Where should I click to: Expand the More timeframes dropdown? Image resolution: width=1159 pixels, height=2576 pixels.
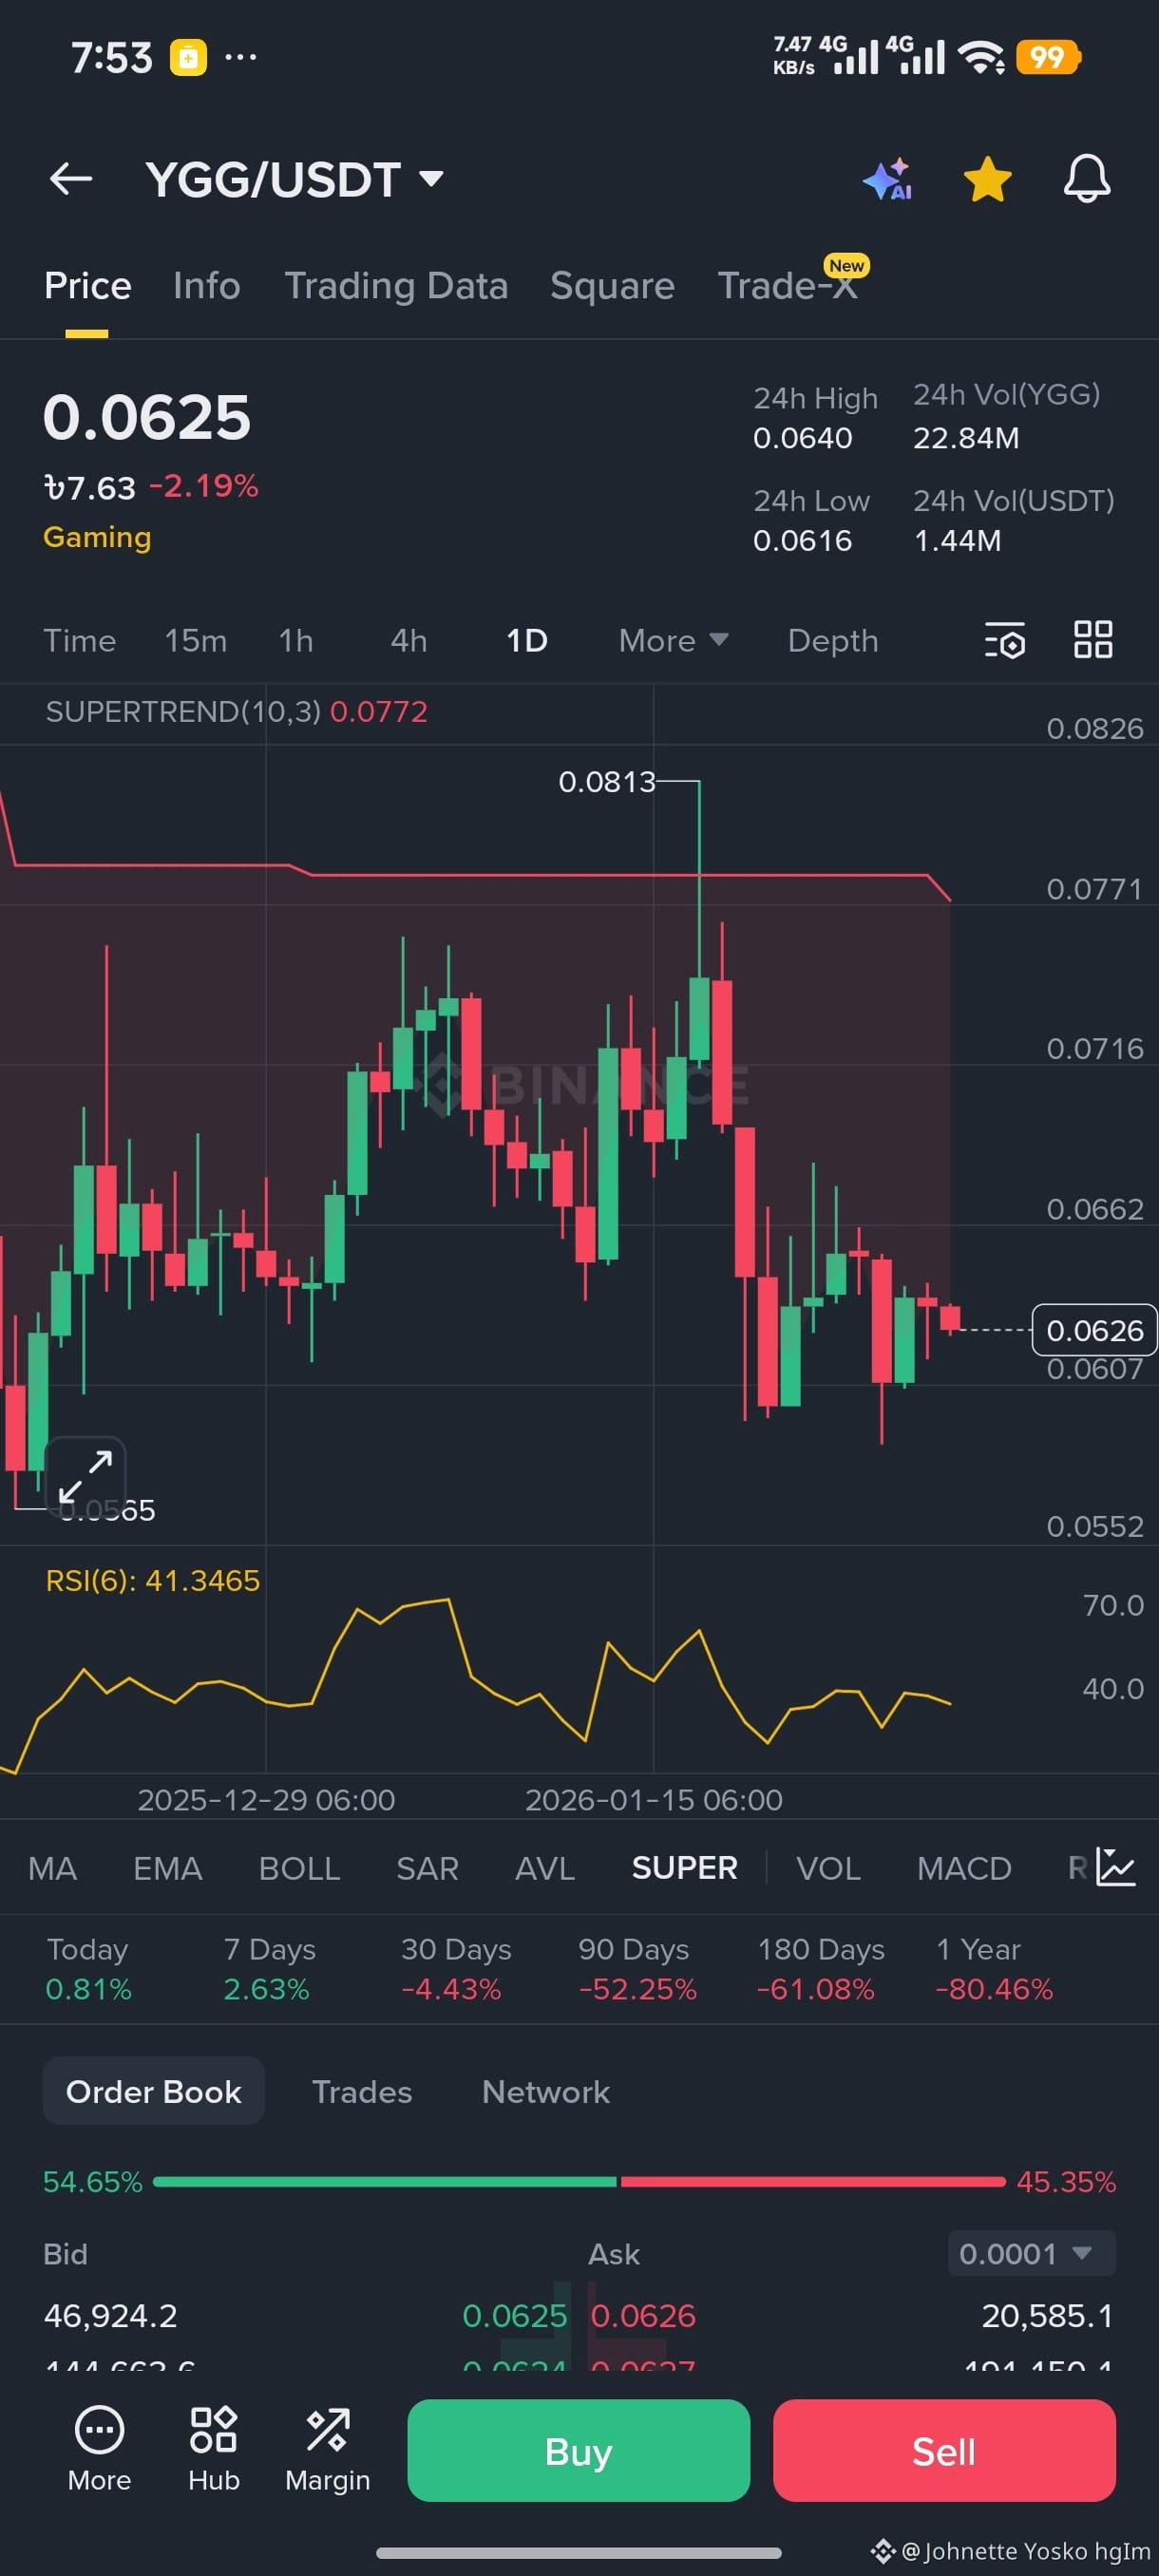click(x=673, y=641)
